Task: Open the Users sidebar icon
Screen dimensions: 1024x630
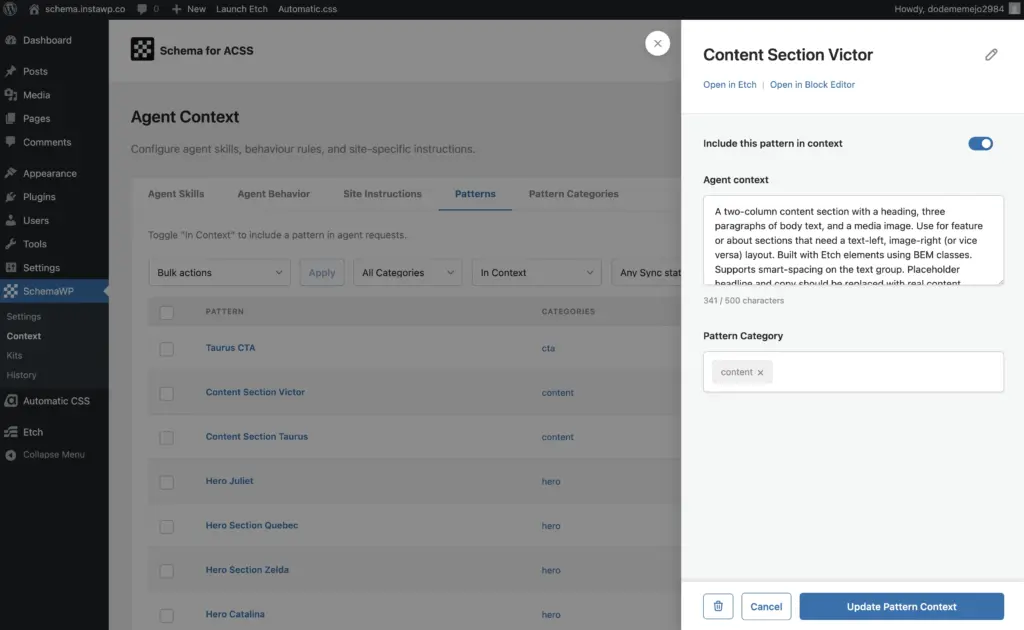Action: coord(10,220)
